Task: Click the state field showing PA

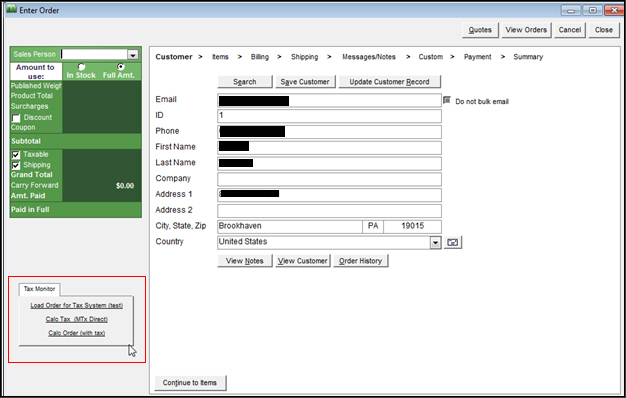Action: 373,226
